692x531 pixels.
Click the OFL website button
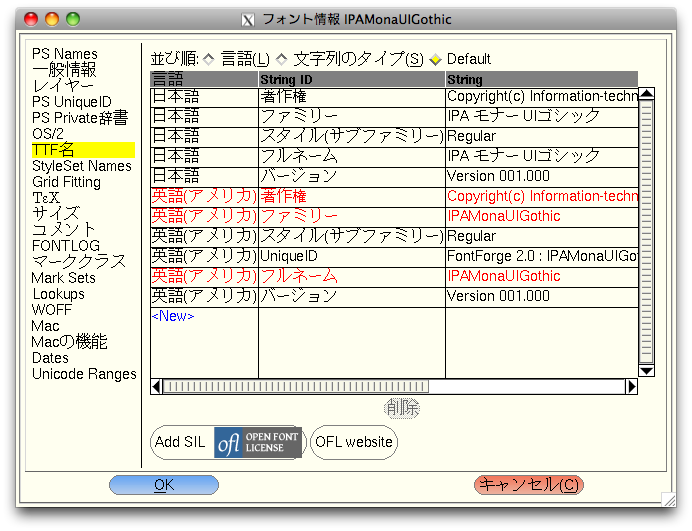(354, 442)
